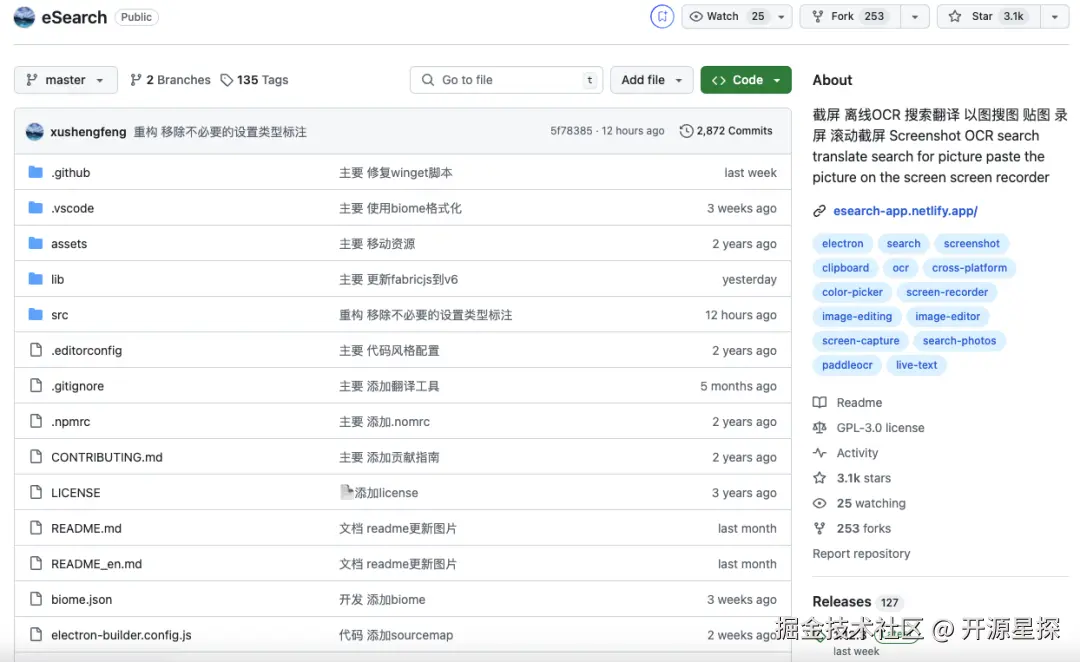The image size is (1080, 662).
Task: Open the esearch-app.netlify.app link
Action: click(x=905, y=211)
